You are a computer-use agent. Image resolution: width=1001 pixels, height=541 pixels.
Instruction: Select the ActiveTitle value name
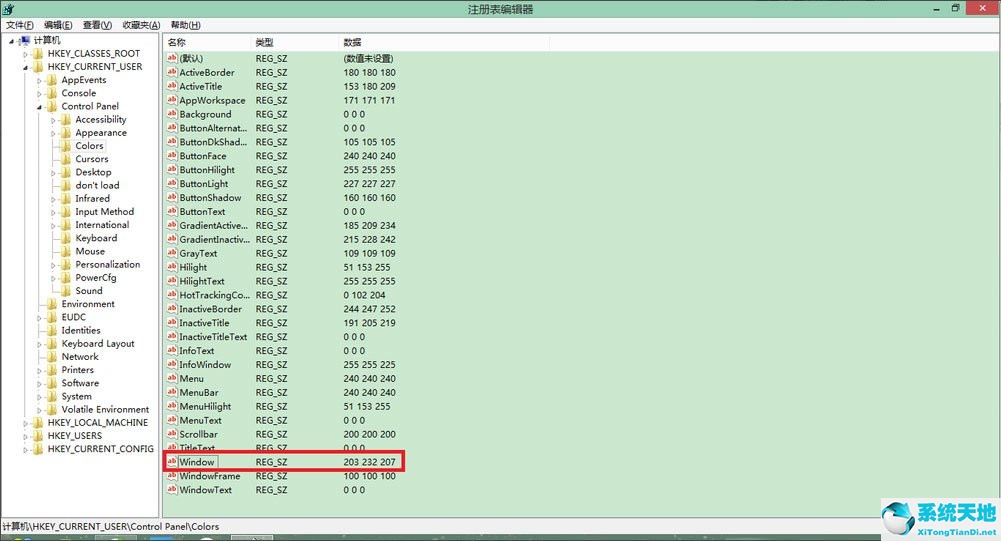pos(200,86)
